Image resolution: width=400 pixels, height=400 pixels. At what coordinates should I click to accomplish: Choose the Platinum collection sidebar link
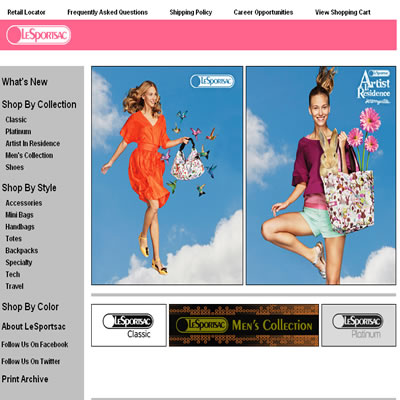pos(18,132)
